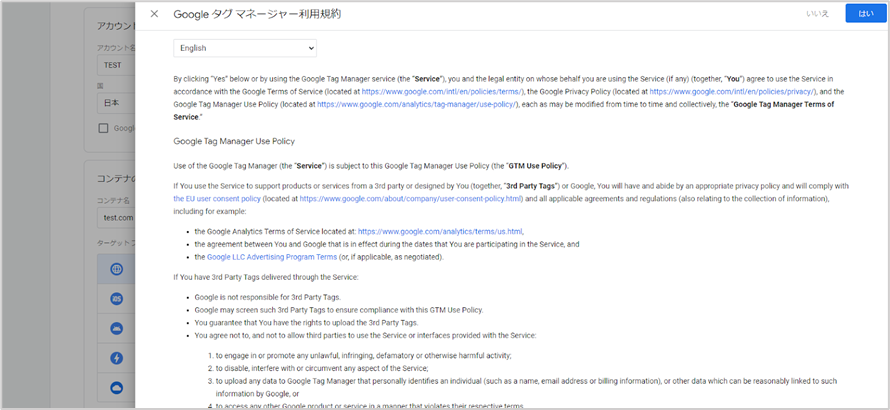Select the Server cloud icon in the background
The image size is (890, 410).
[116, 388]
